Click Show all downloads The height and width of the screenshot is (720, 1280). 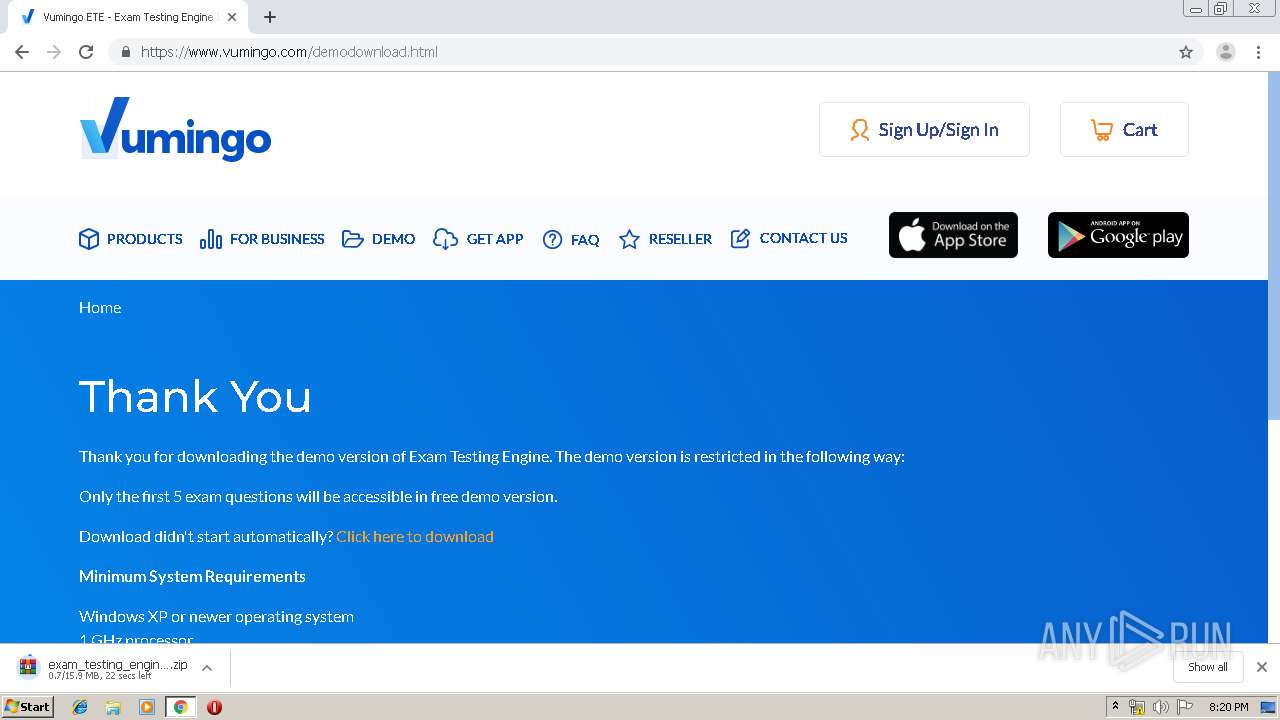(x=1208, y=667)
